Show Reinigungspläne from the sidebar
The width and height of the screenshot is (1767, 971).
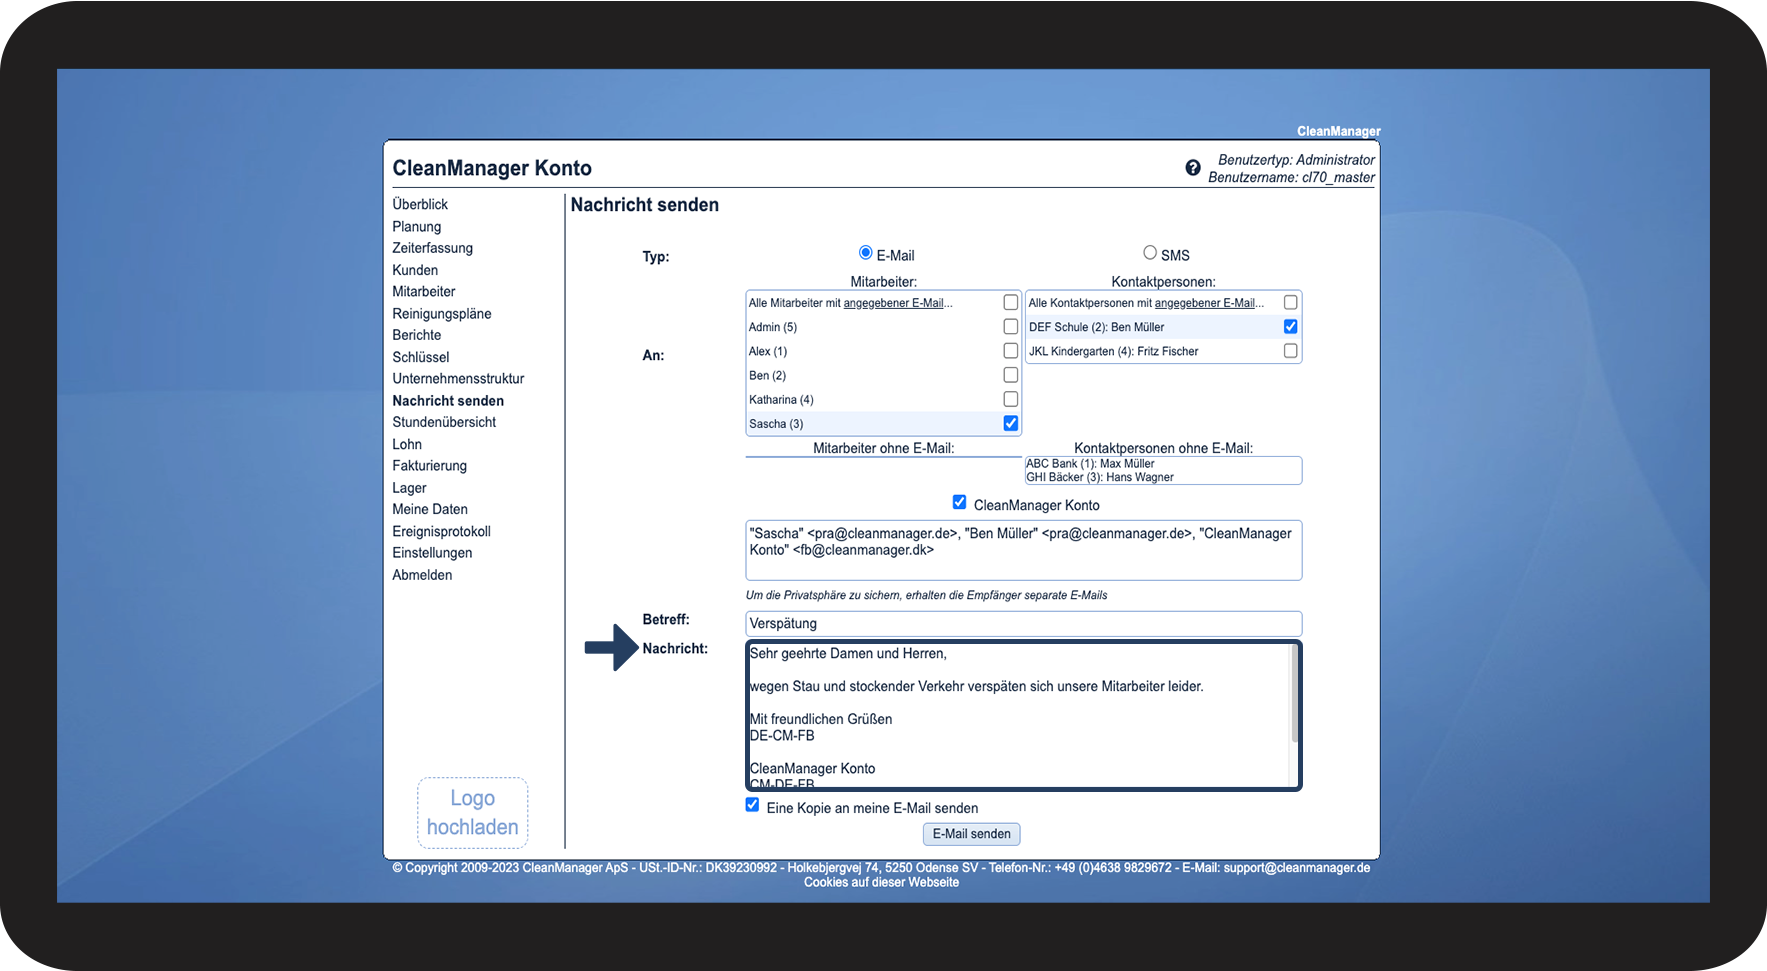click(442, 314)
